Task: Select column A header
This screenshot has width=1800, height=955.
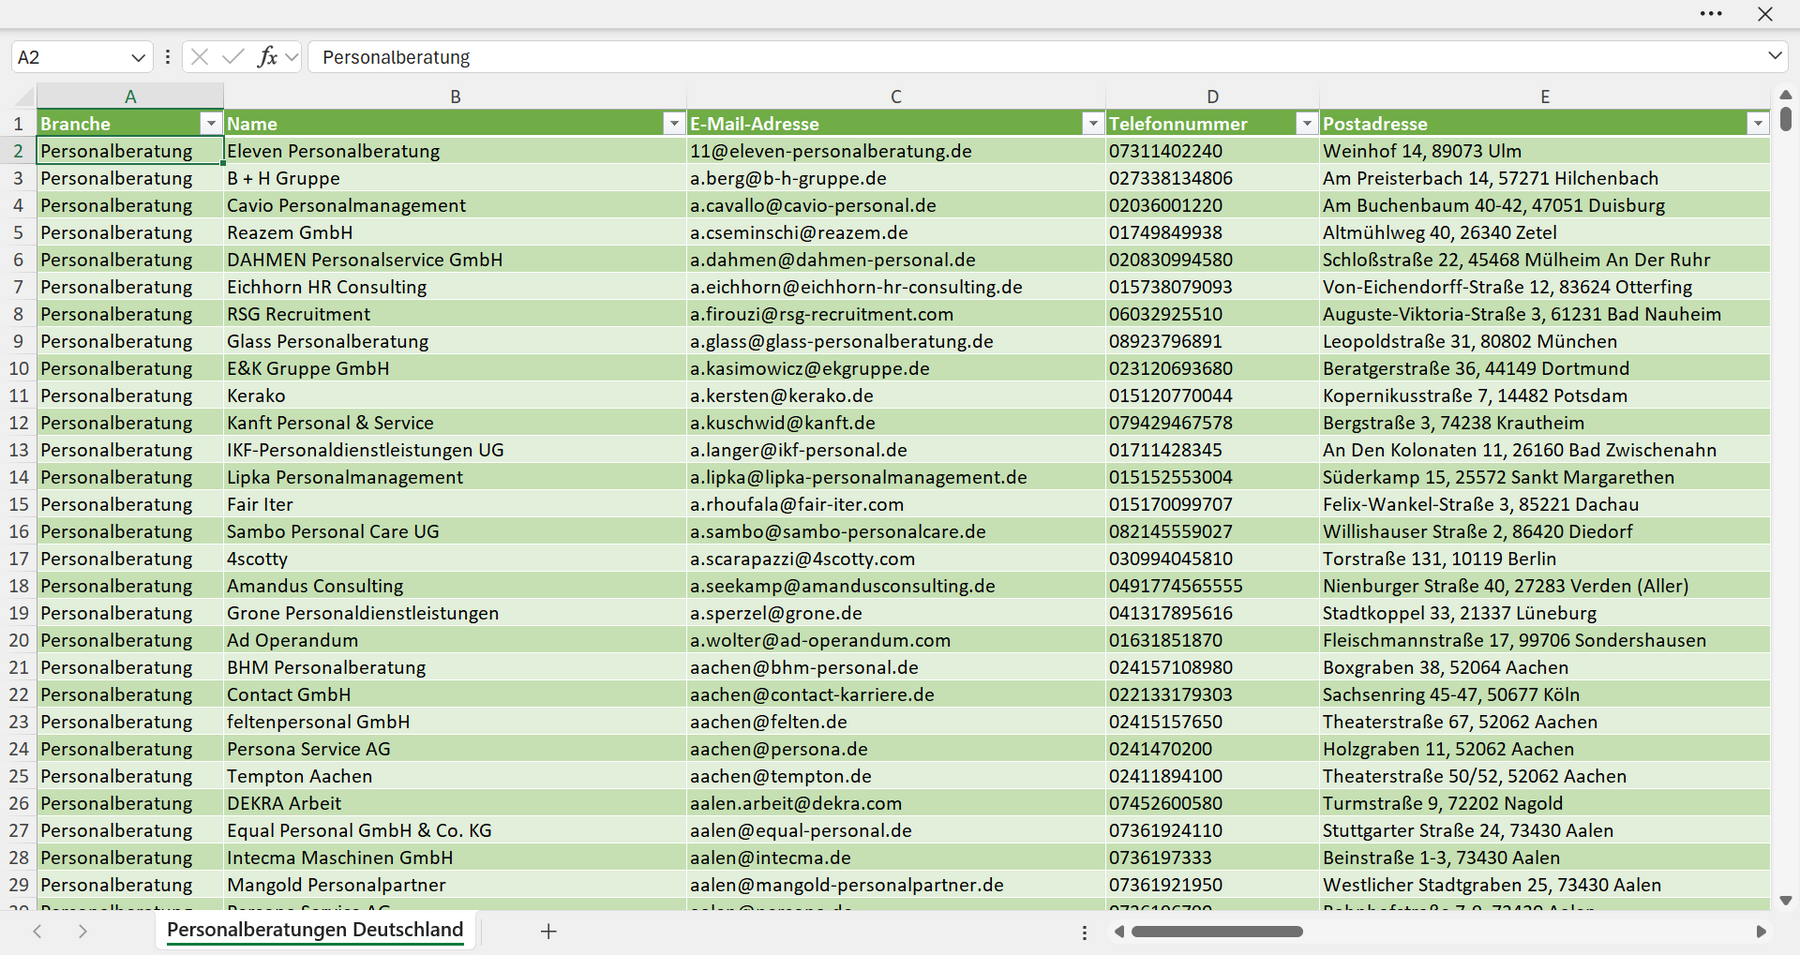Action: pos(130,96)
